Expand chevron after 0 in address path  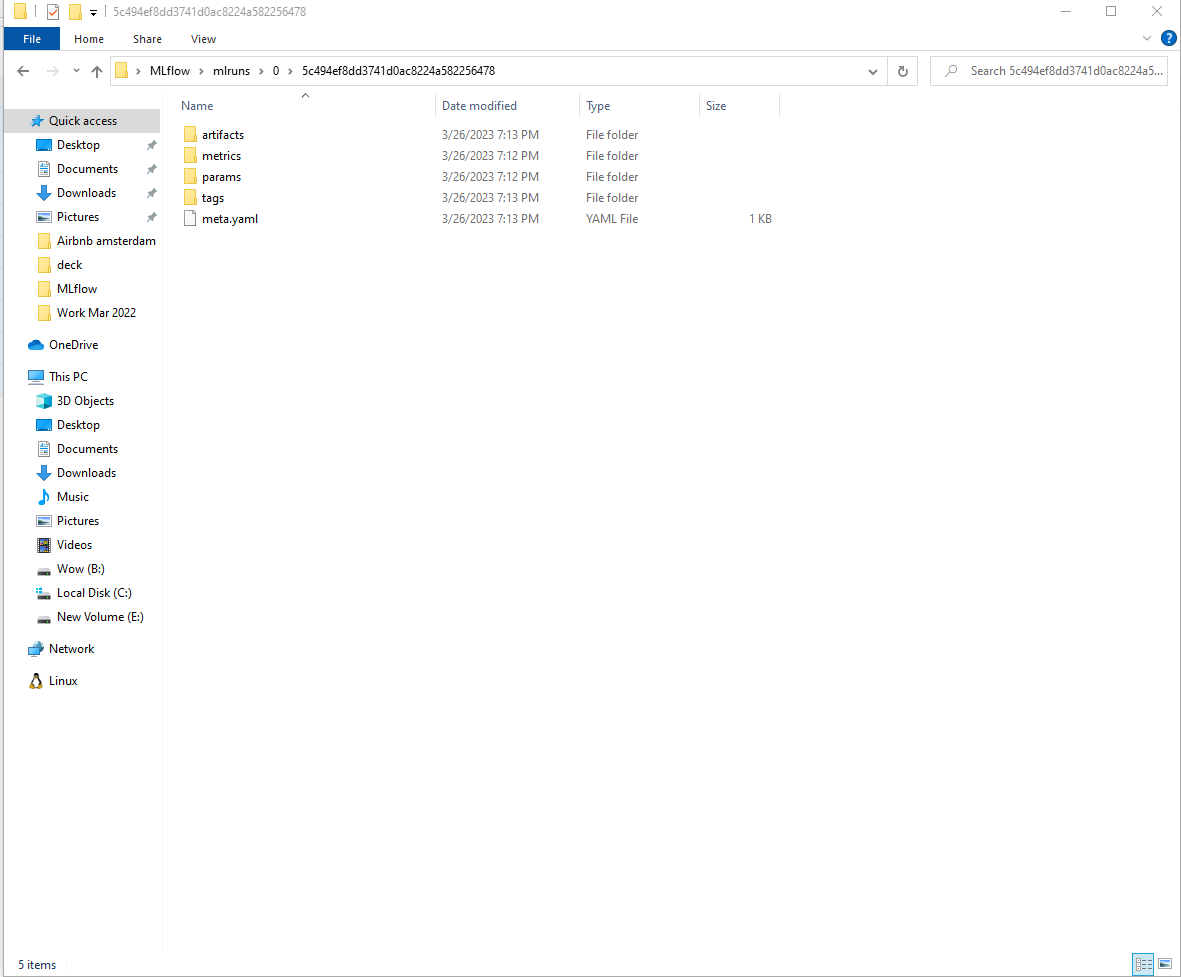pyautogui.click(x=290, y=72)
